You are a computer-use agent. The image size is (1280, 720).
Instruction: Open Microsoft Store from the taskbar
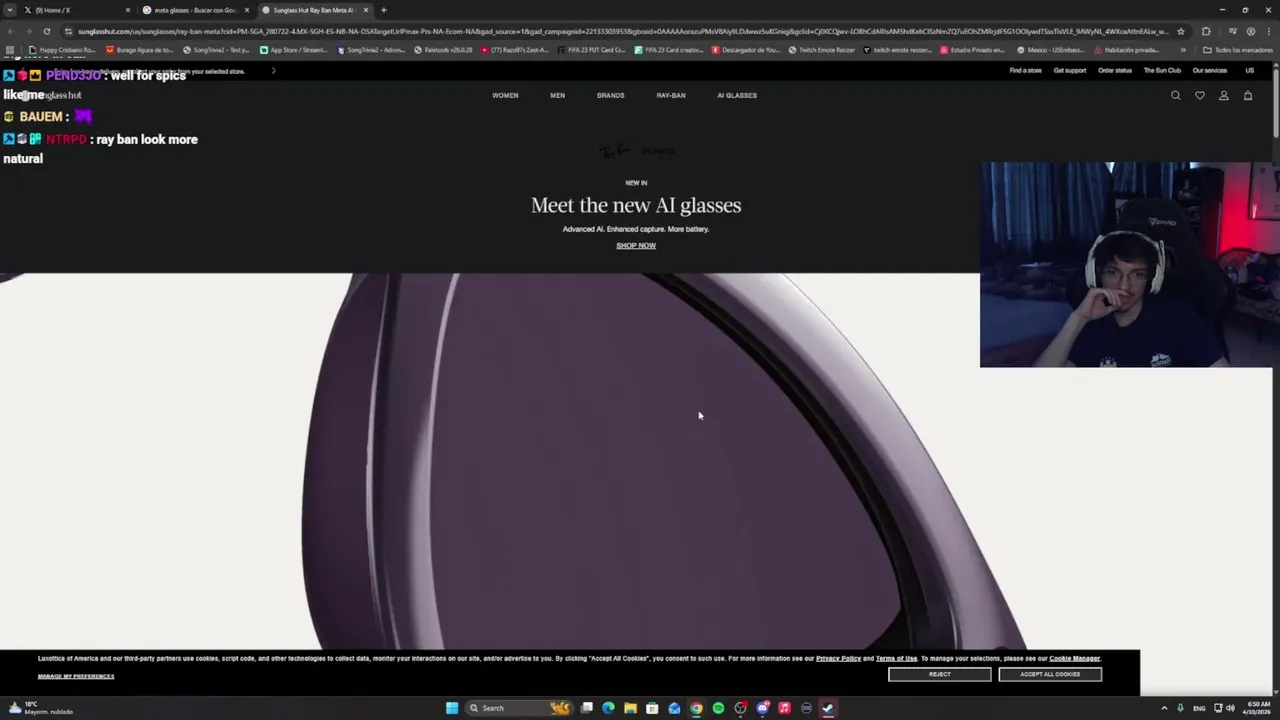pyautogui.click(x=652, y=708)
